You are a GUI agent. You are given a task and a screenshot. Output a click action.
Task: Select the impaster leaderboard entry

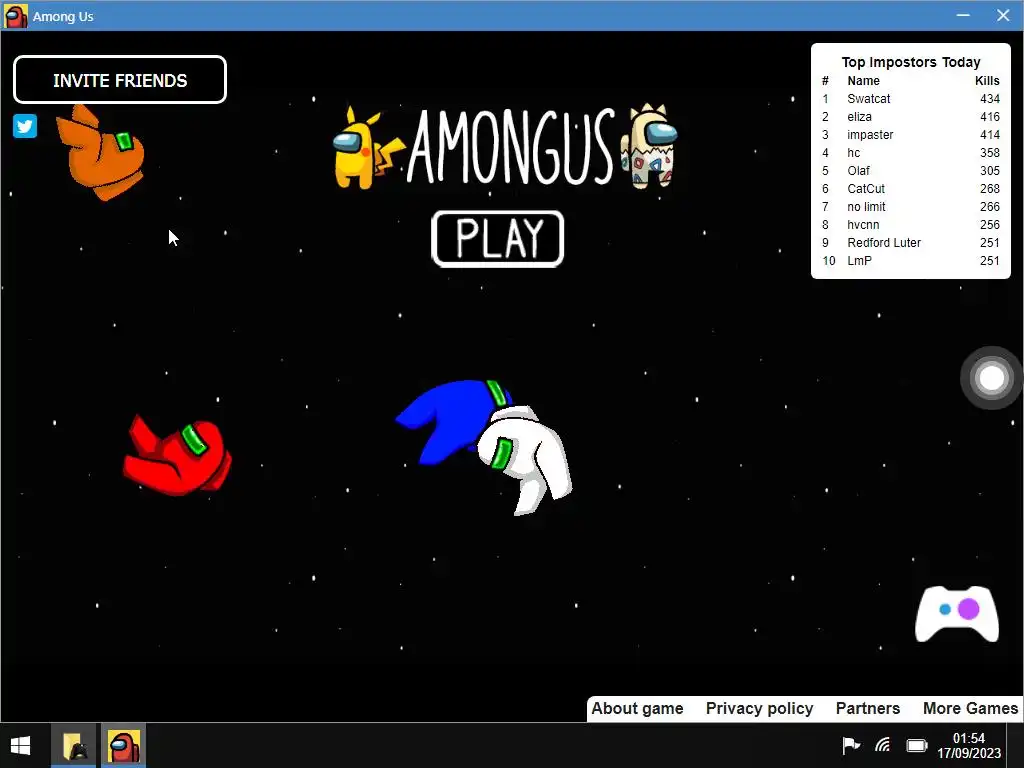coord(910,135)
